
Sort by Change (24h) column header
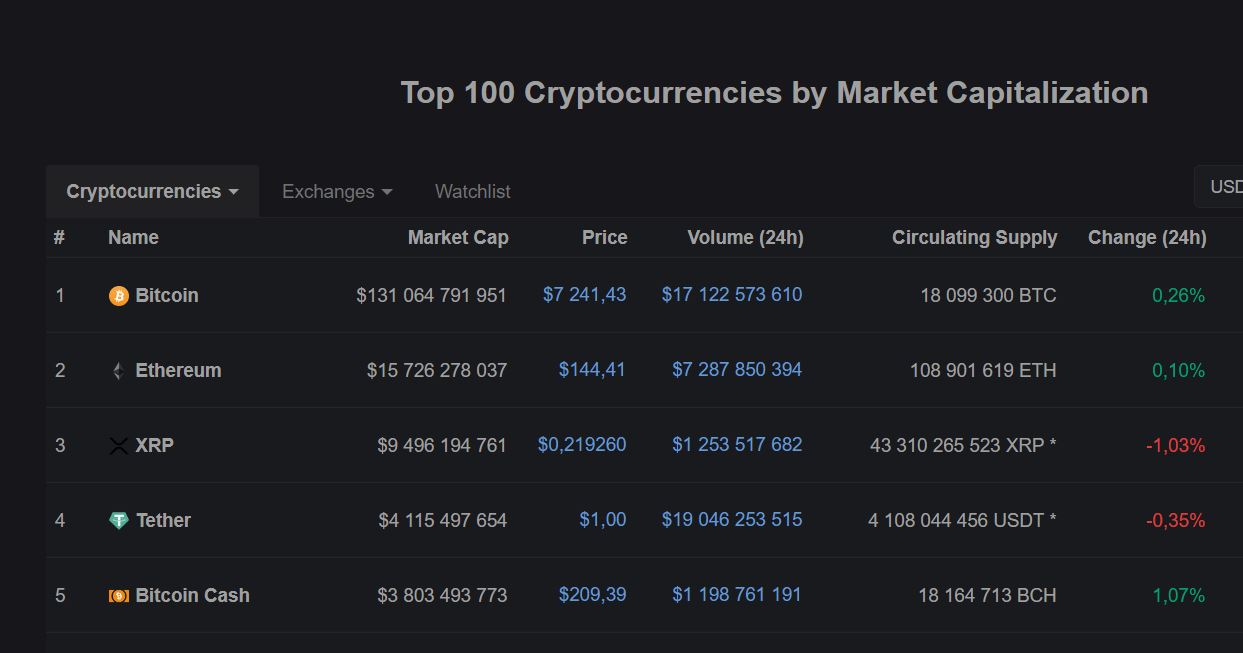point(1147,238)
